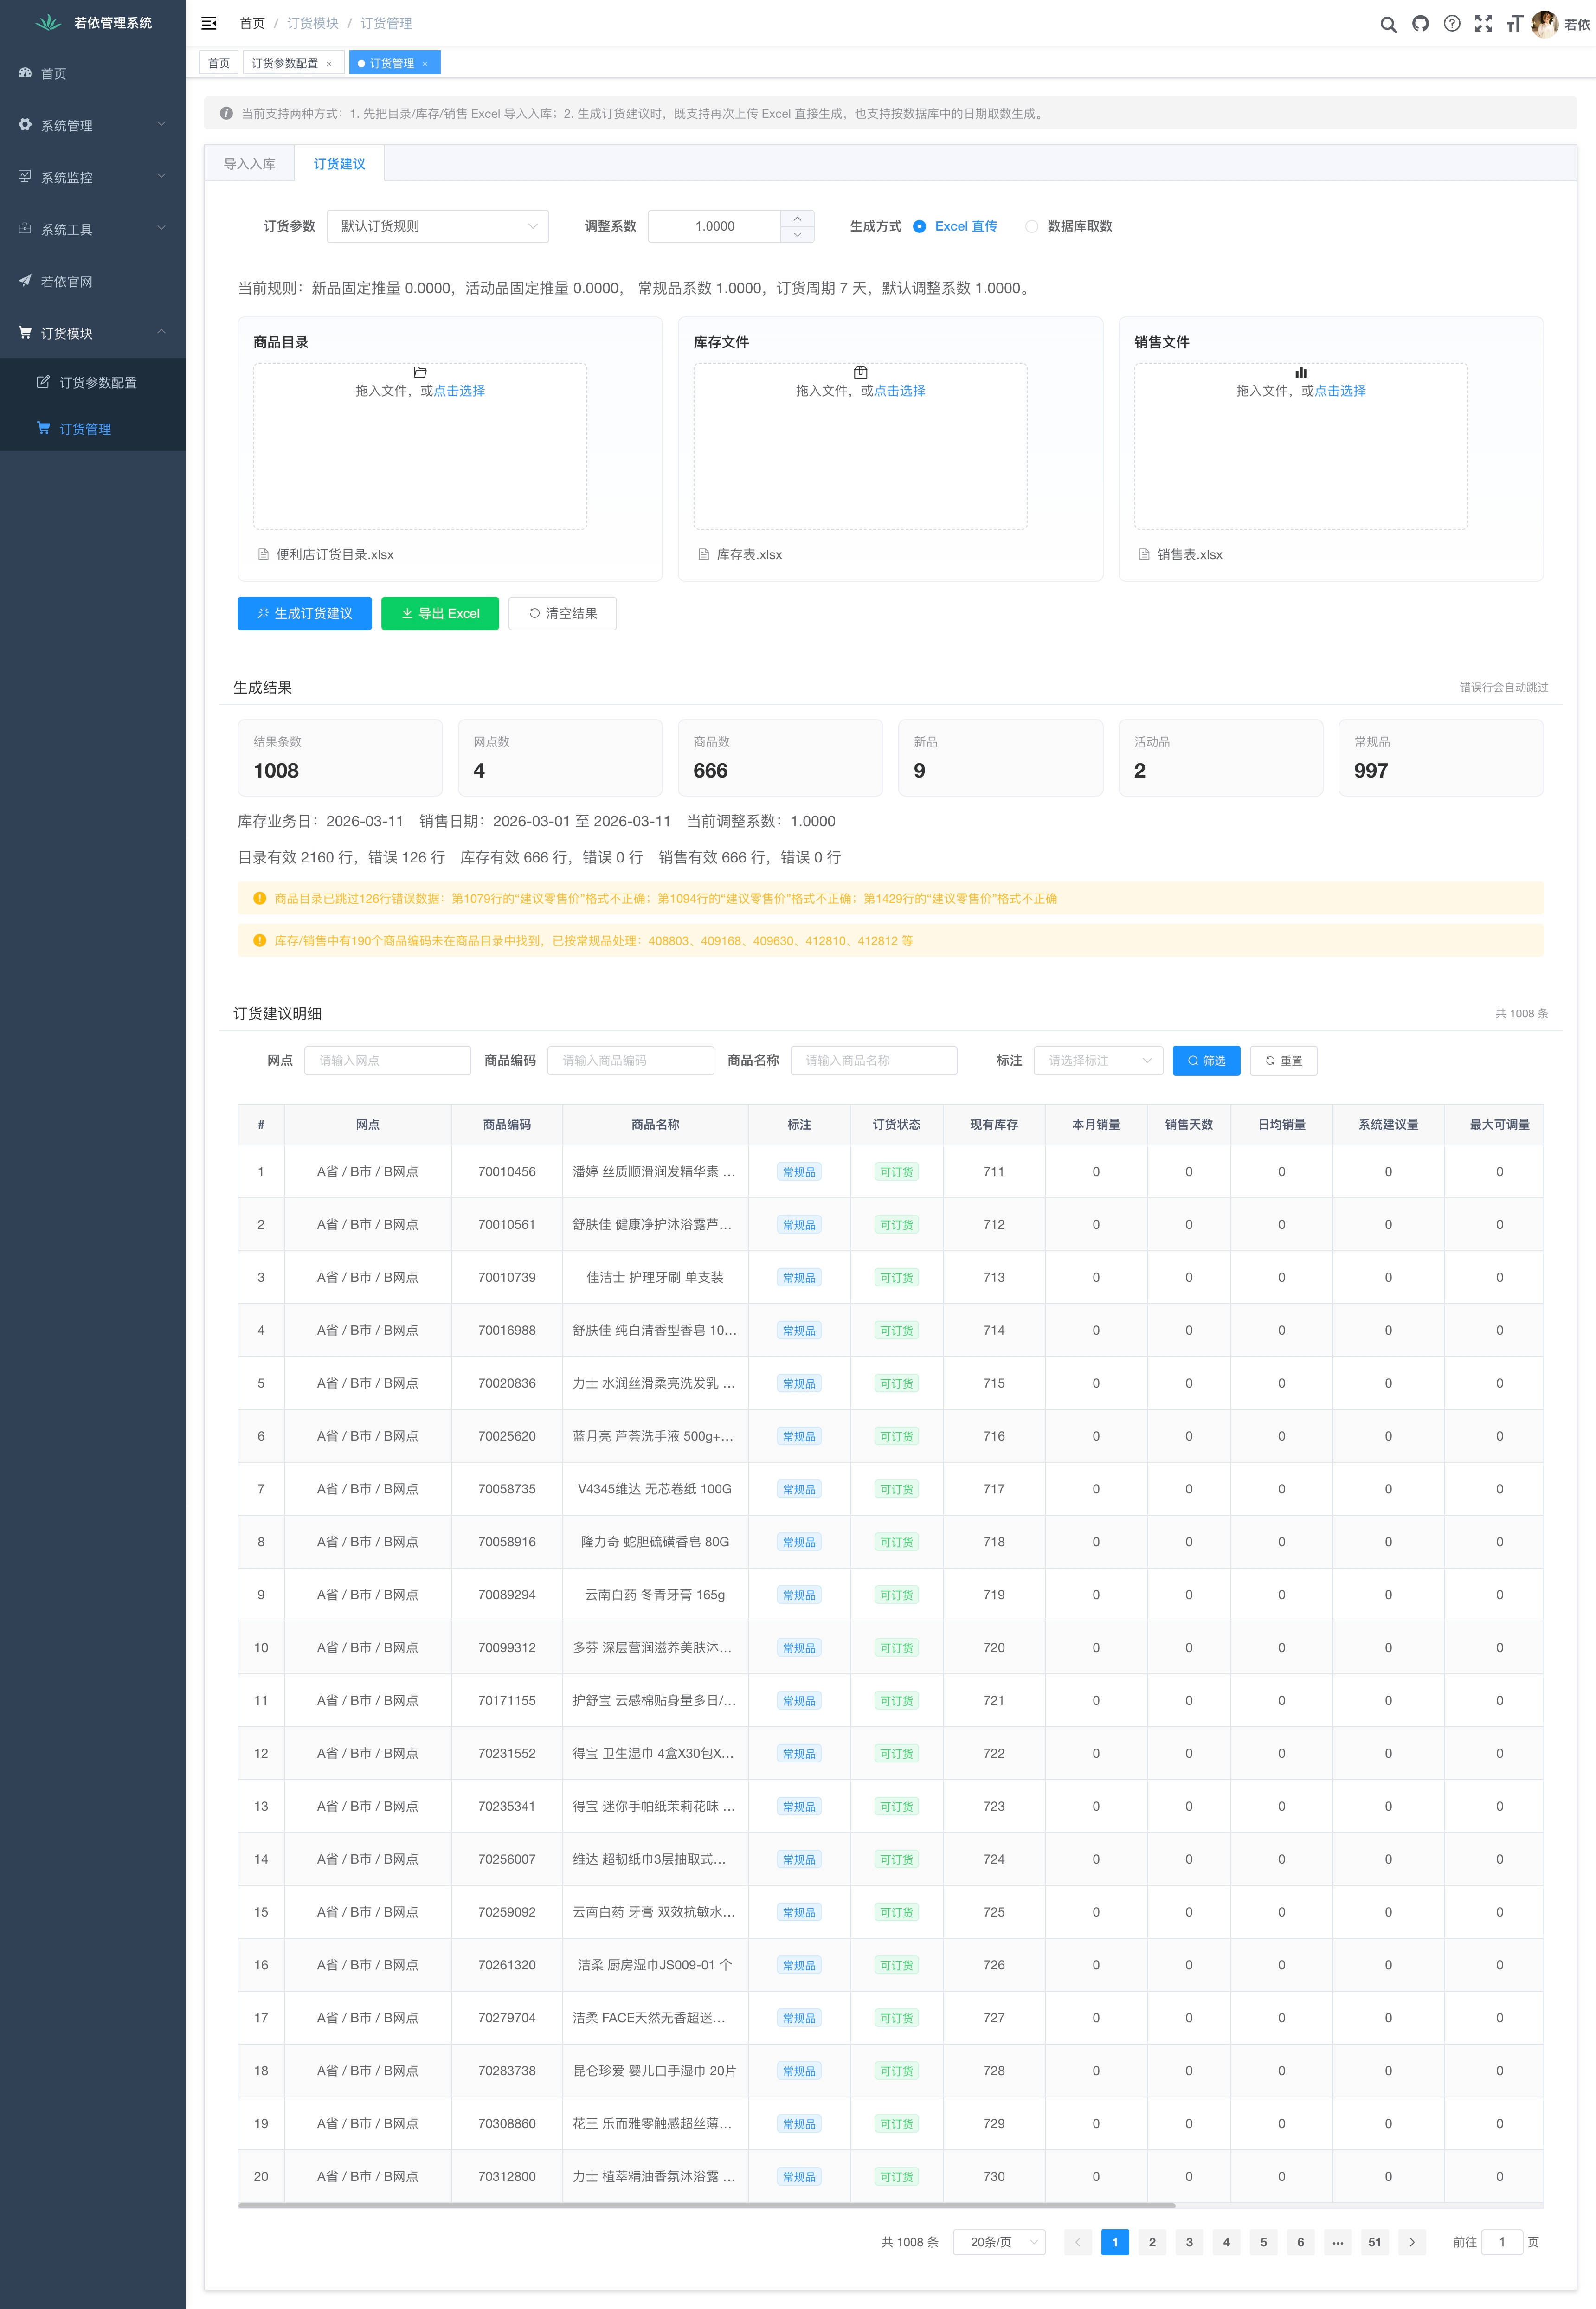Viewport: 1596px width, 2309px height.
Task: Go to page 2 of results
Action: 1152,2242
